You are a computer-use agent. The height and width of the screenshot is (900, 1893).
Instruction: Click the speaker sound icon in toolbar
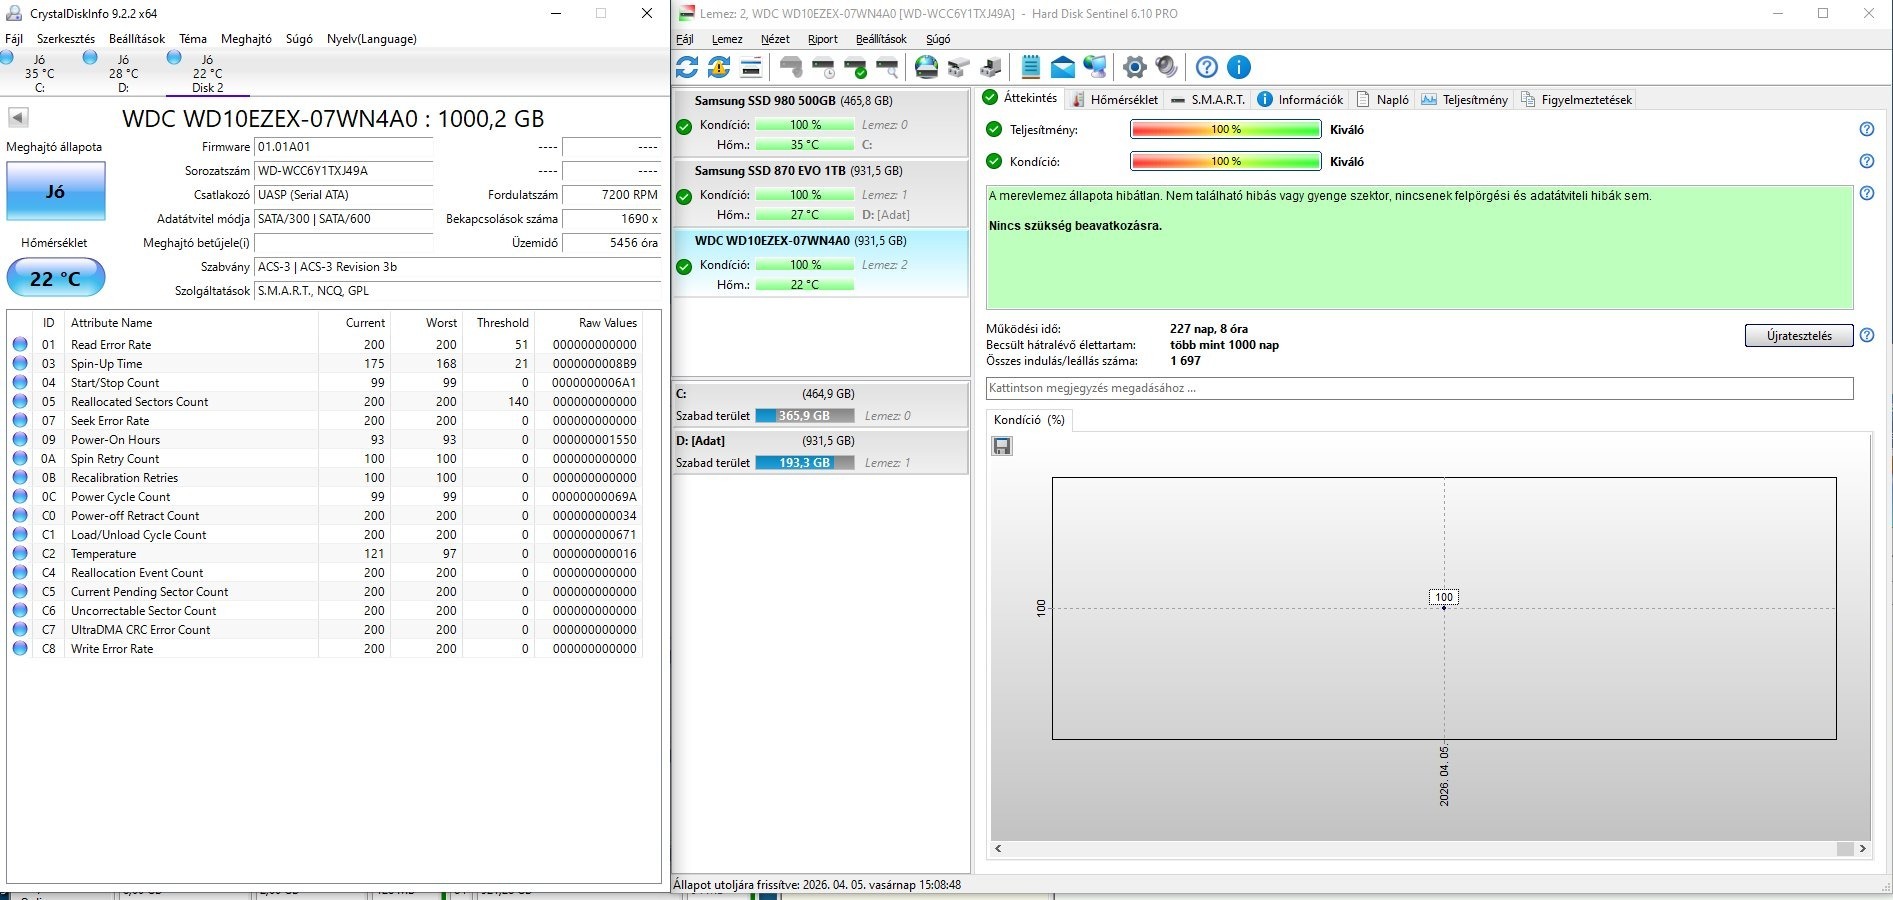pyautogui.click(x=1167, y=67)
